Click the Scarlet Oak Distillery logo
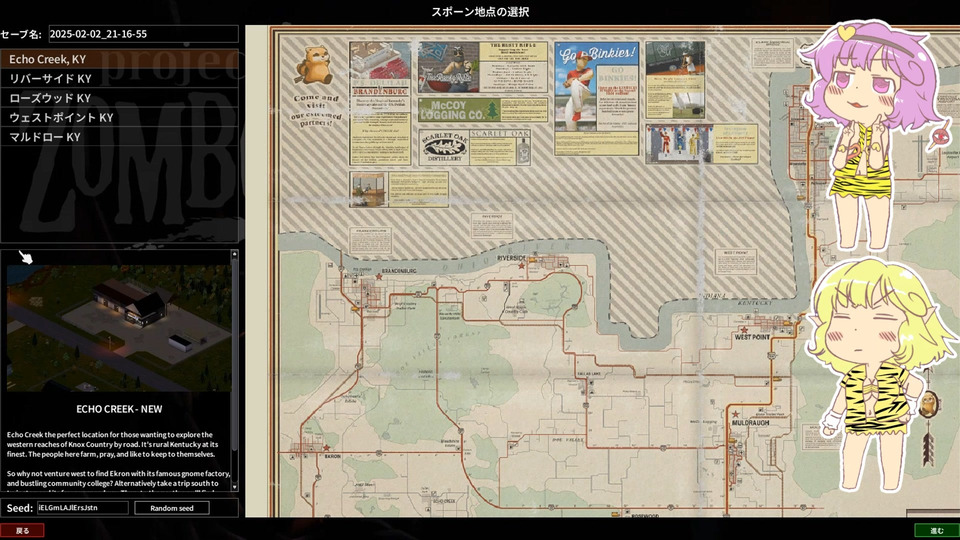 coord(444,148)
